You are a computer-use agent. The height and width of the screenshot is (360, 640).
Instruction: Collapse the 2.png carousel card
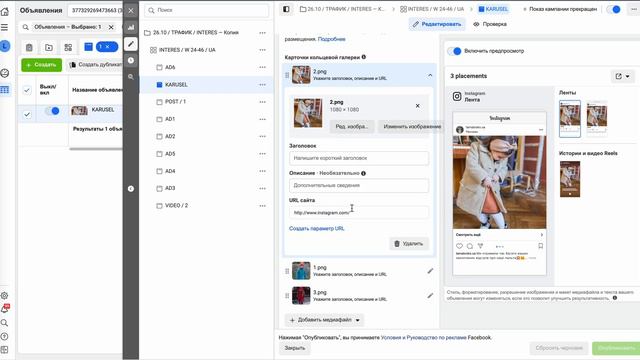pos(430,75)
